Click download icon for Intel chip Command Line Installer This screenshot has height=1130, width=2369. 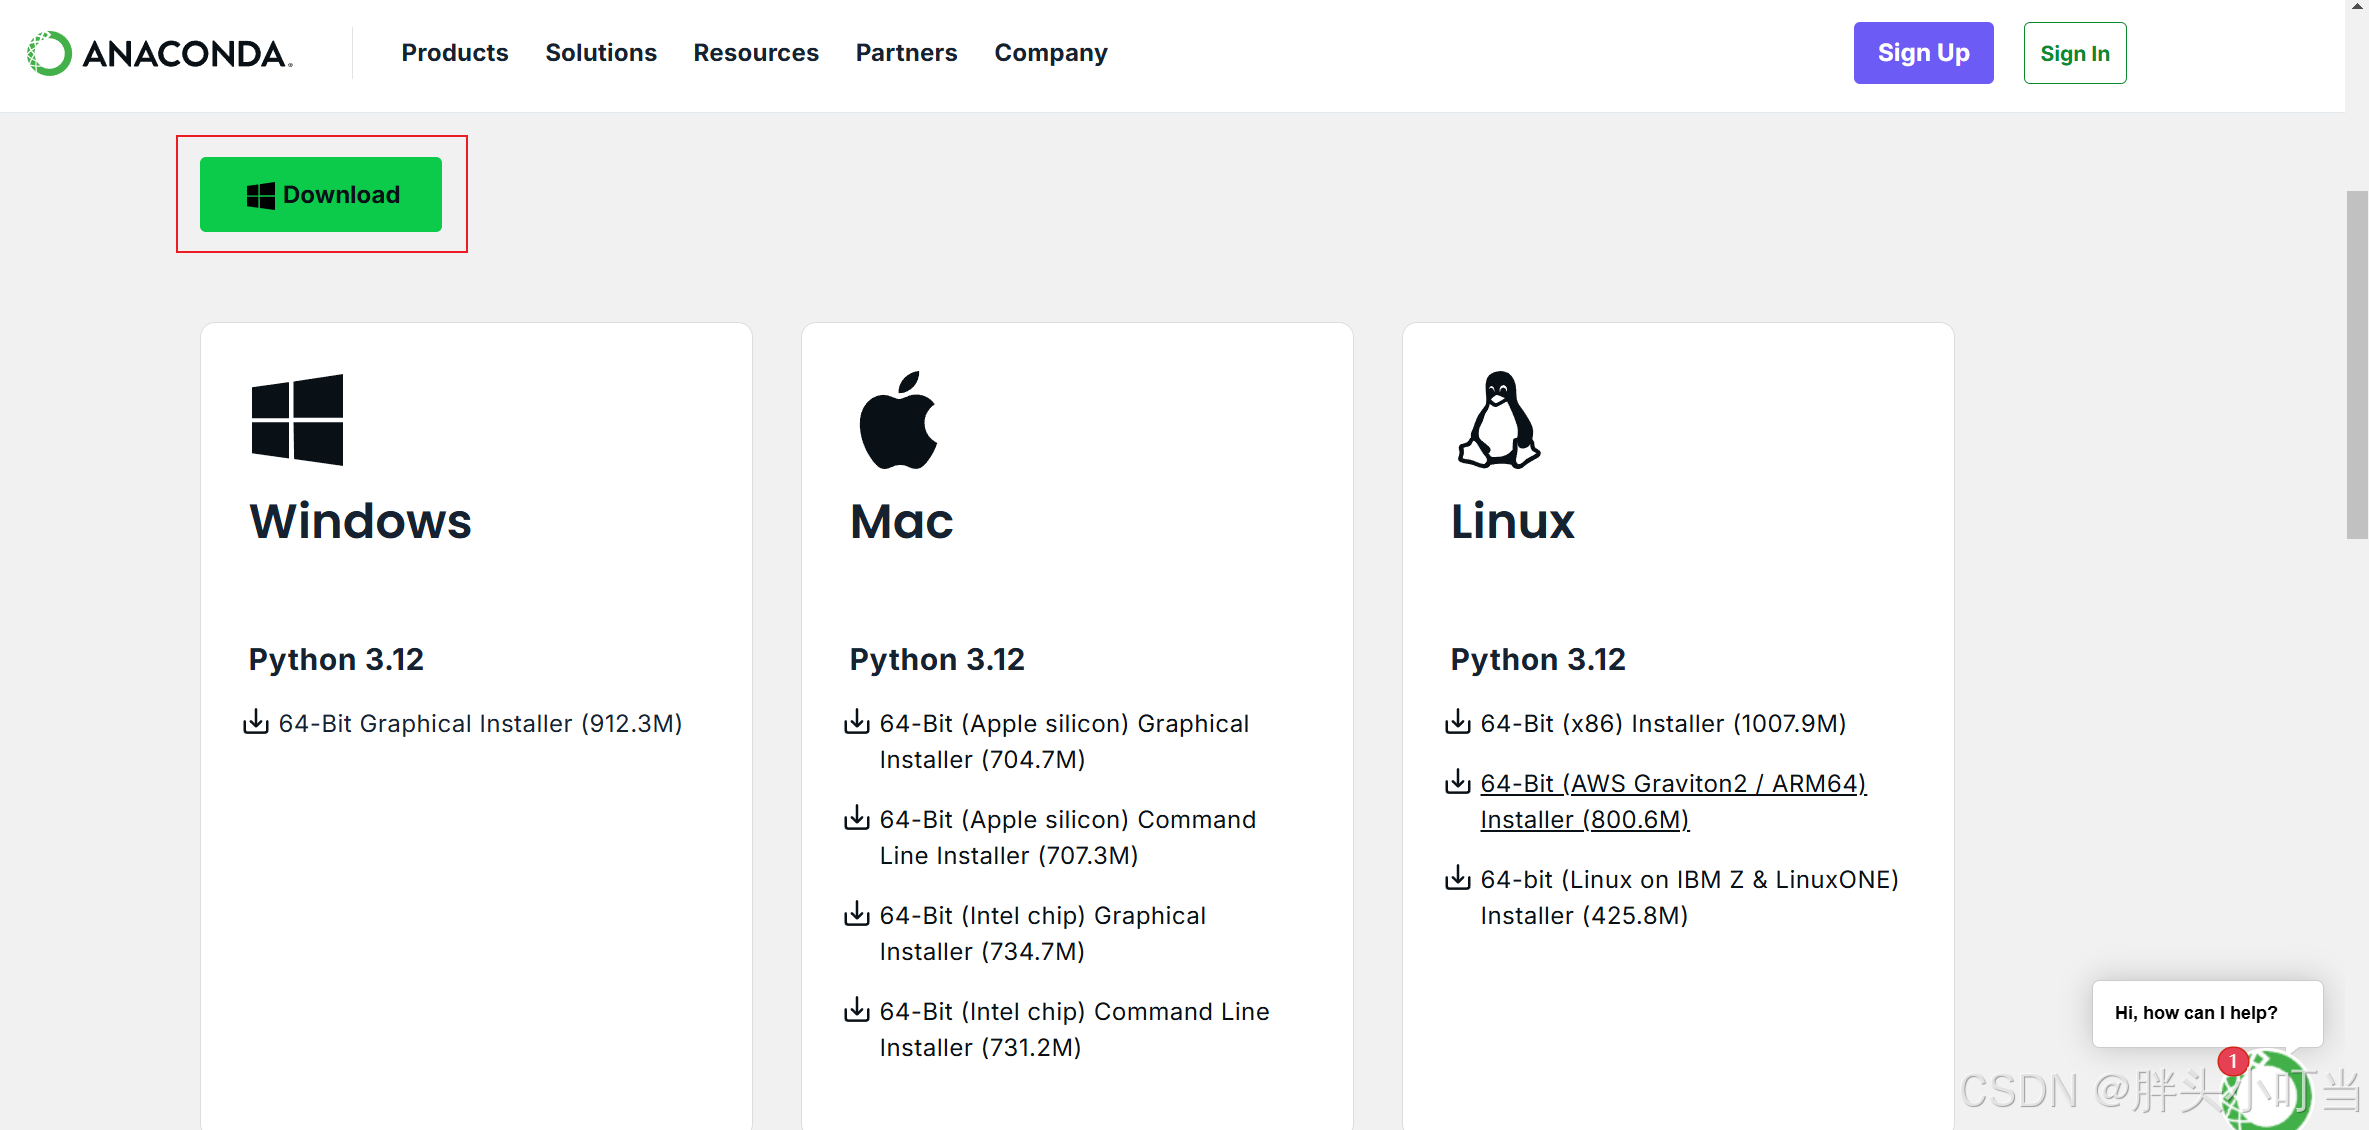click(857, 1010)
